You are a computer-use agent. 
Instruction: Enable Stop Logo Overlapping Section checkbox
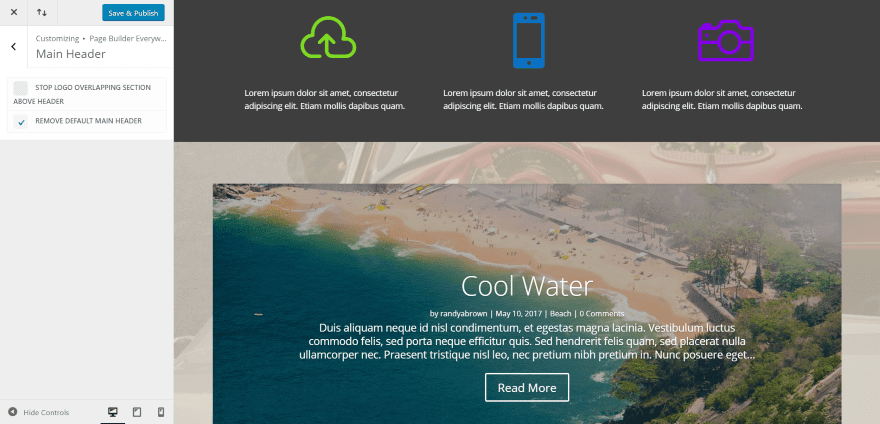click(x=21, y=88)
